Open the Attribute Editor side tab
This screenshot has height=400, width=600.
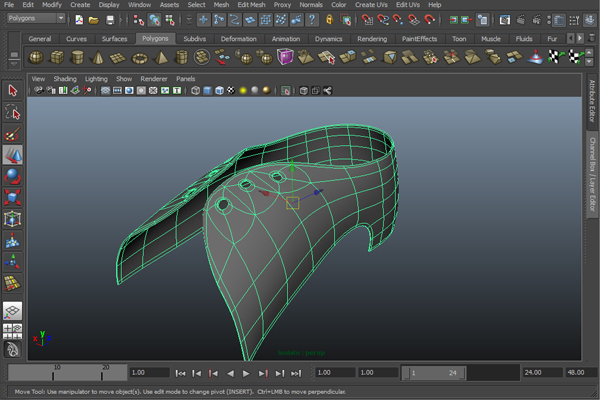[x=592, y=101]
